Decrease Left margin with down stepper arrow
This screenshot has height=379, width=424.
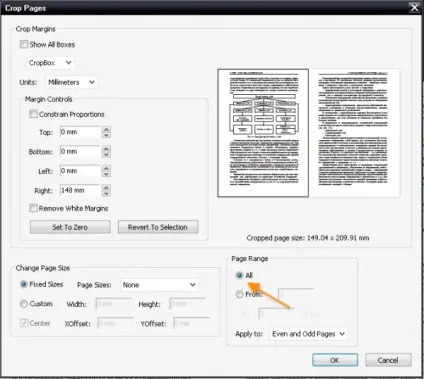pyautogui.click(x=106, y=174)
